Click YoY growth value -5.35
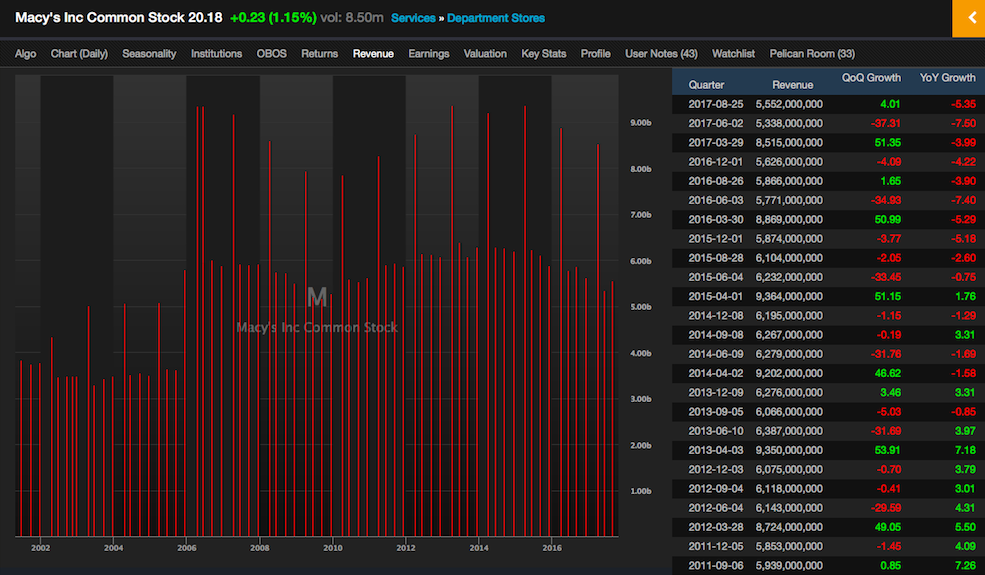The width and height of the screenshot is (985, 575). 963,104
